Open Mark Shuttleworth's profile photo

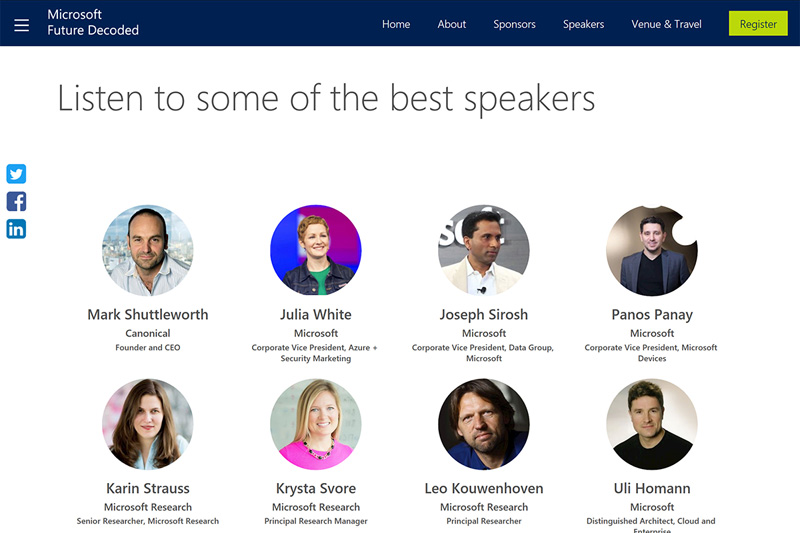147,250
